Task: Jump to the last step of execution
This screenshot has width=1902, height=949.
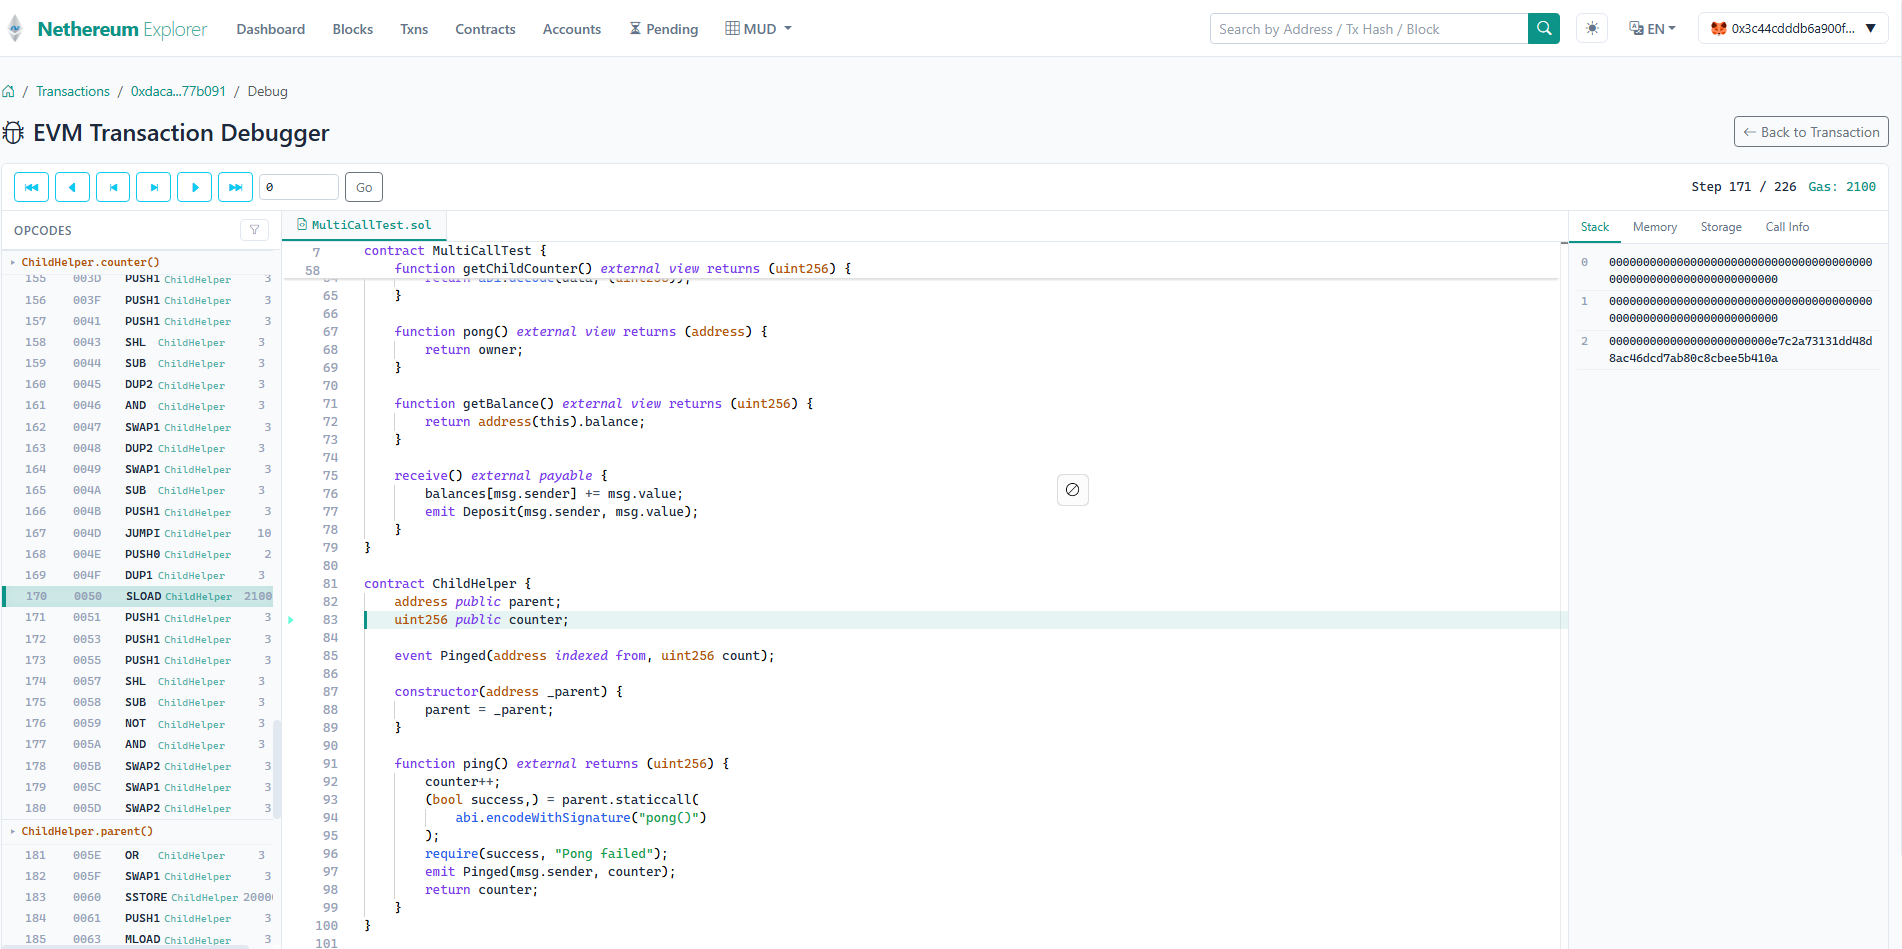Action: (235, 187)
